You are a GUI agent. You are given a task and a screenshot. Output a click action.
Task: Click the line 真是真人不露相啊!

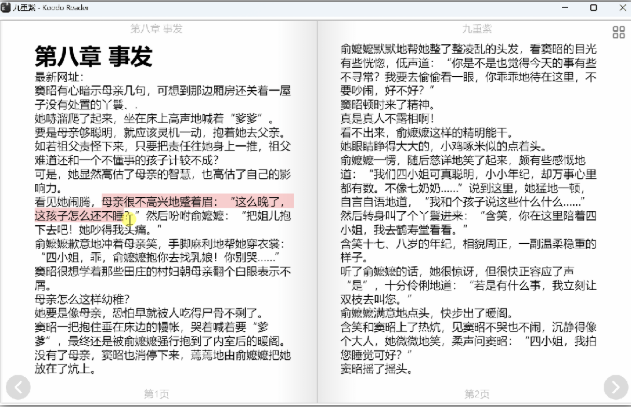coord(388,118)
